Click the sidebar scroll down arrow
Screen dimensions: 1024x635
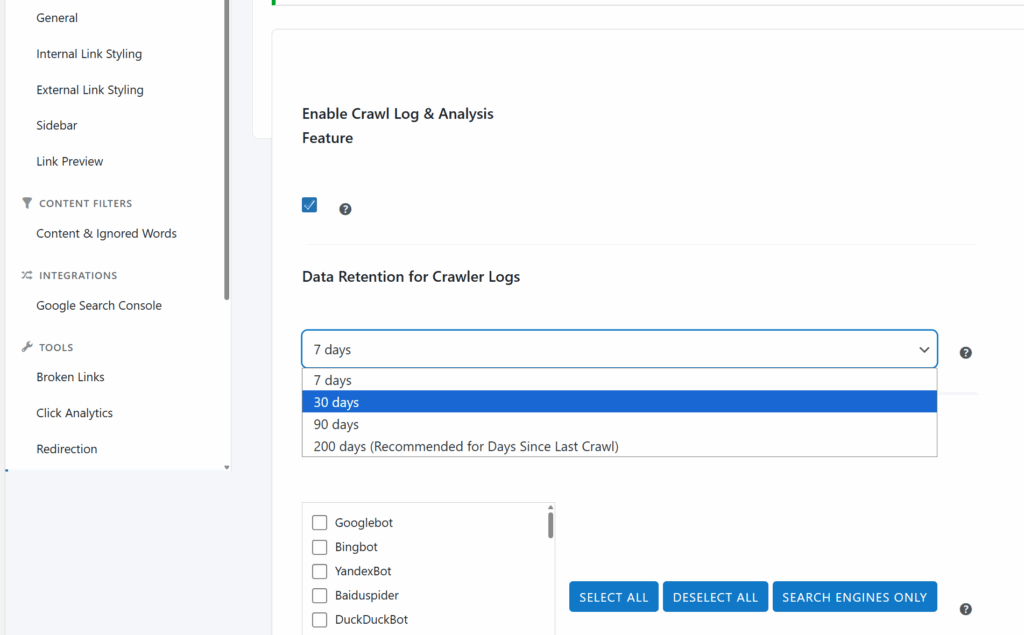pos(227,467)
